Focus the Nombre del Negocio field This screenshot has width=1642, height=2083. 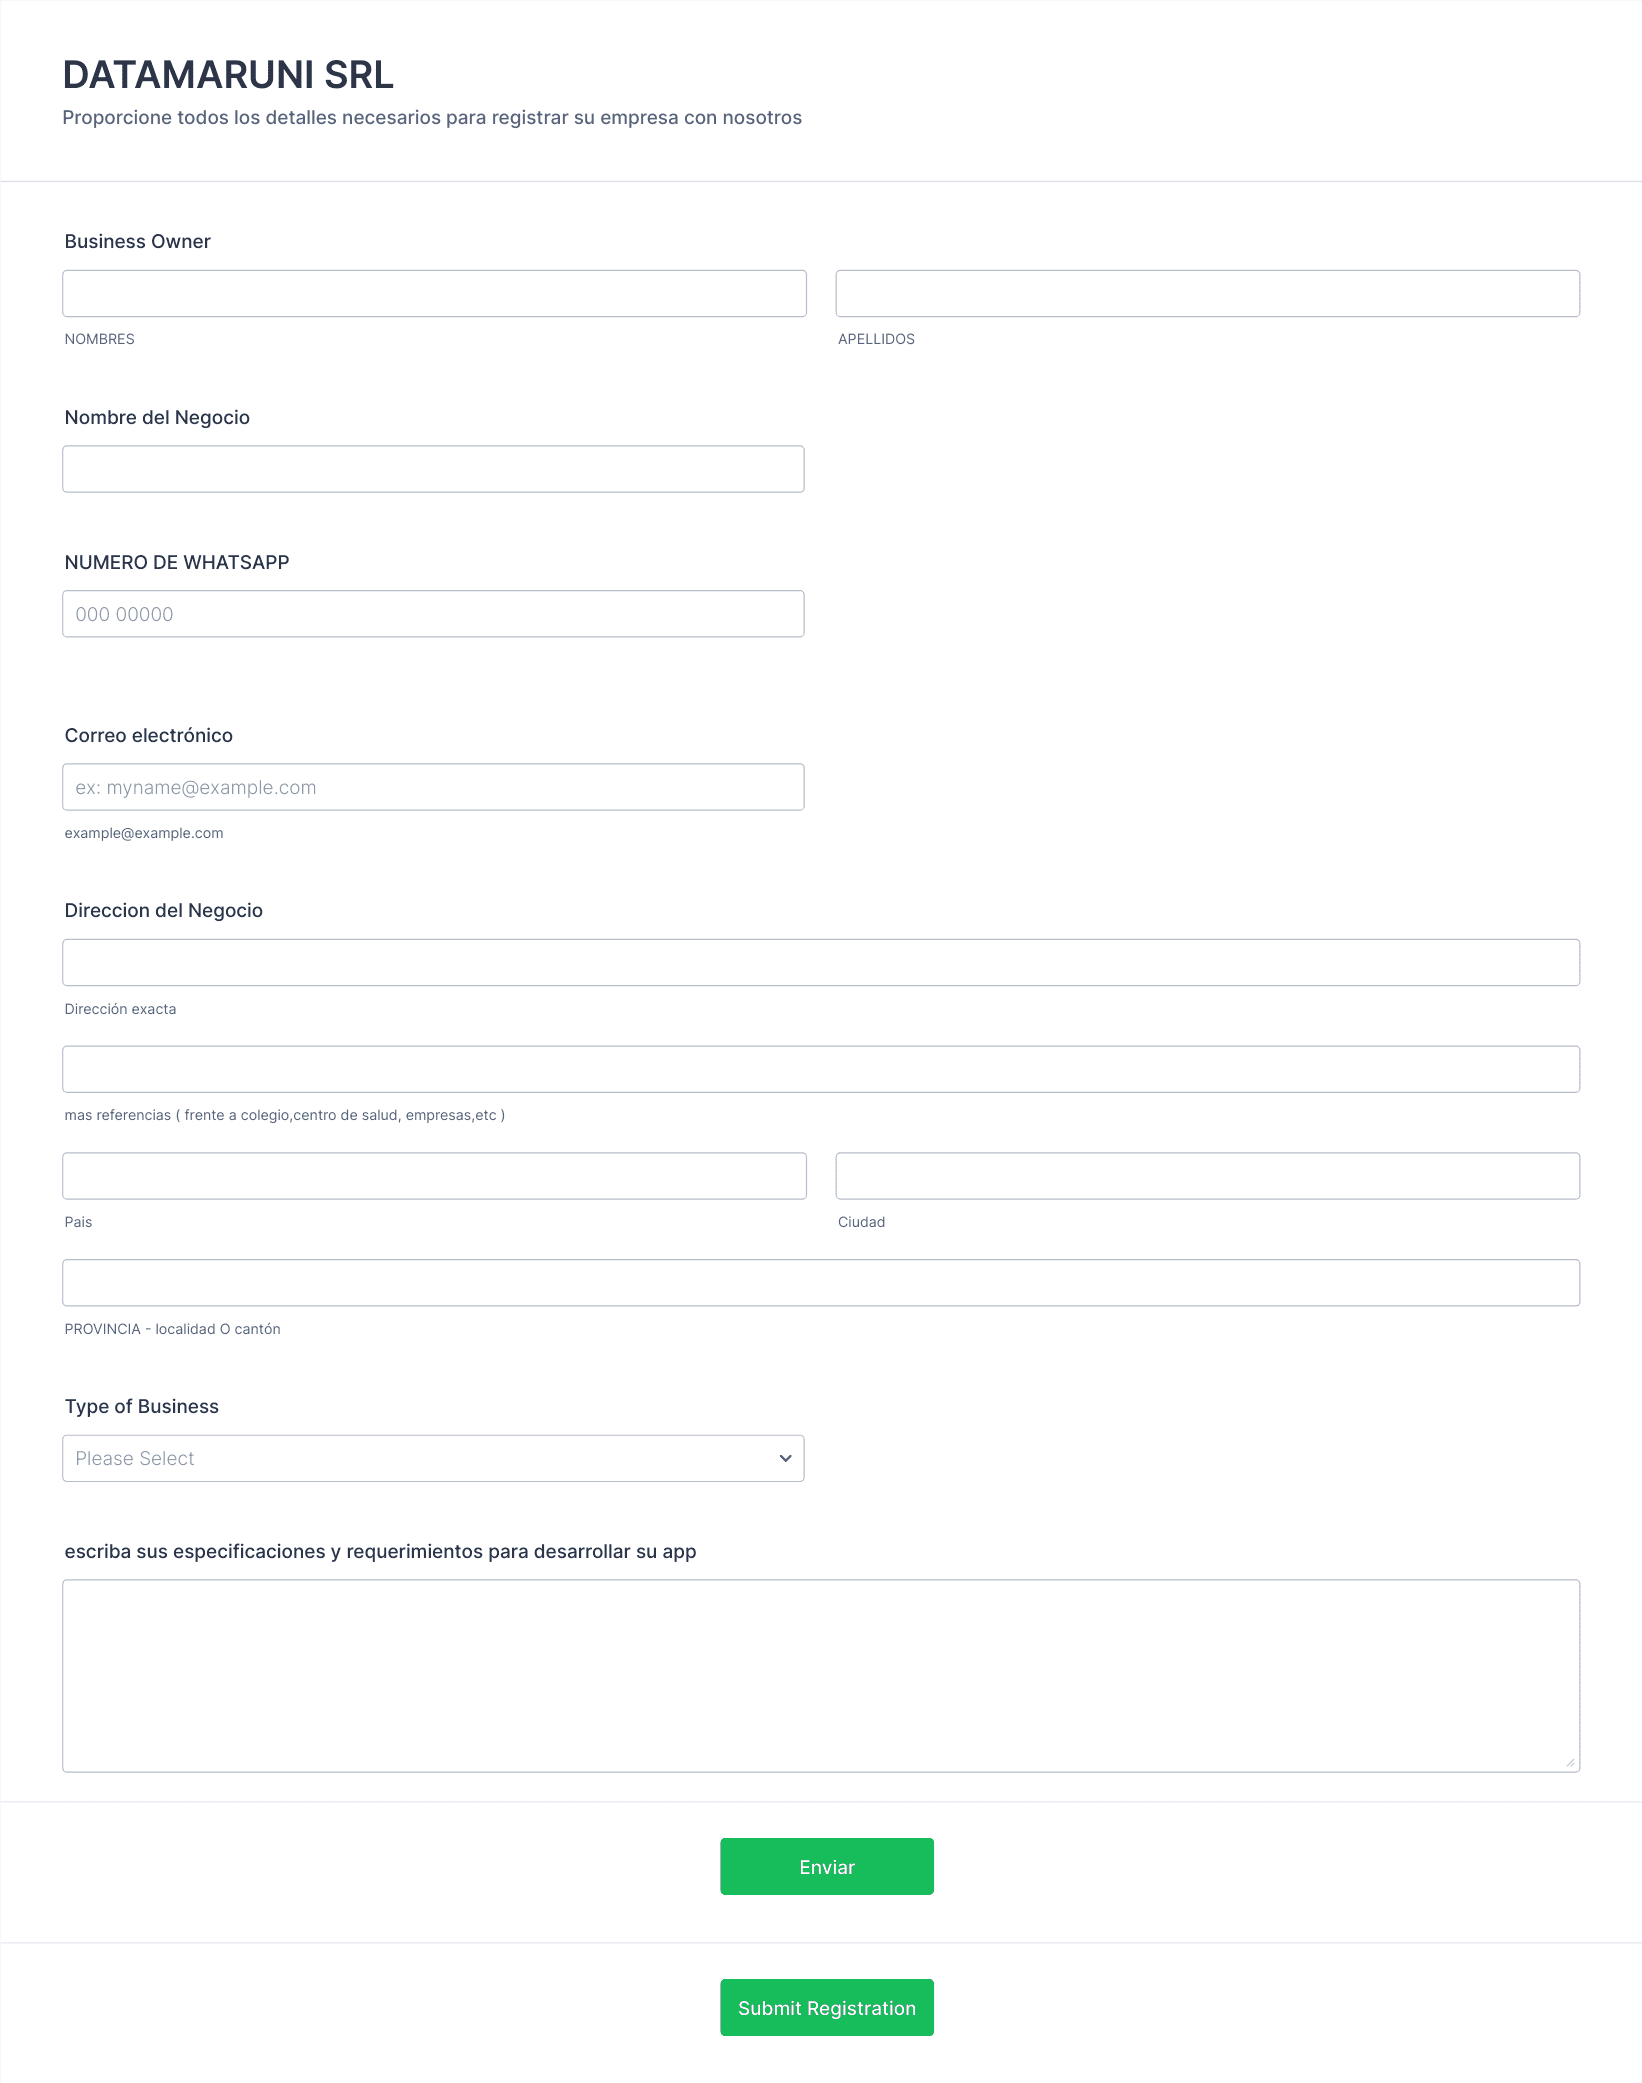433,469
